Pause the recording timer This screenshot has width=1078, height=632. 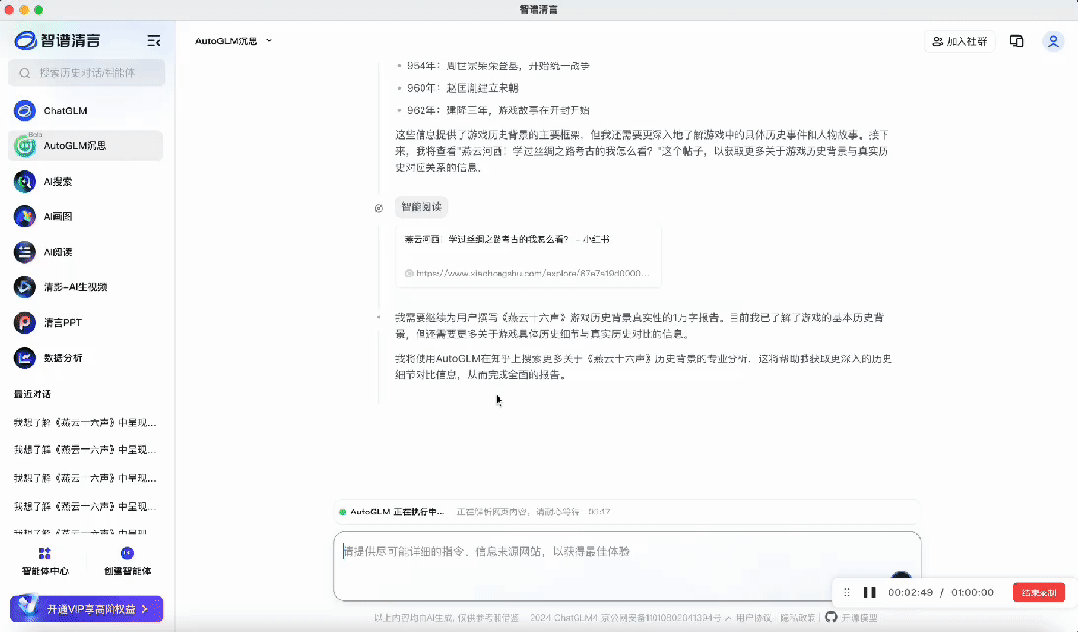click(x=870, y=592)
